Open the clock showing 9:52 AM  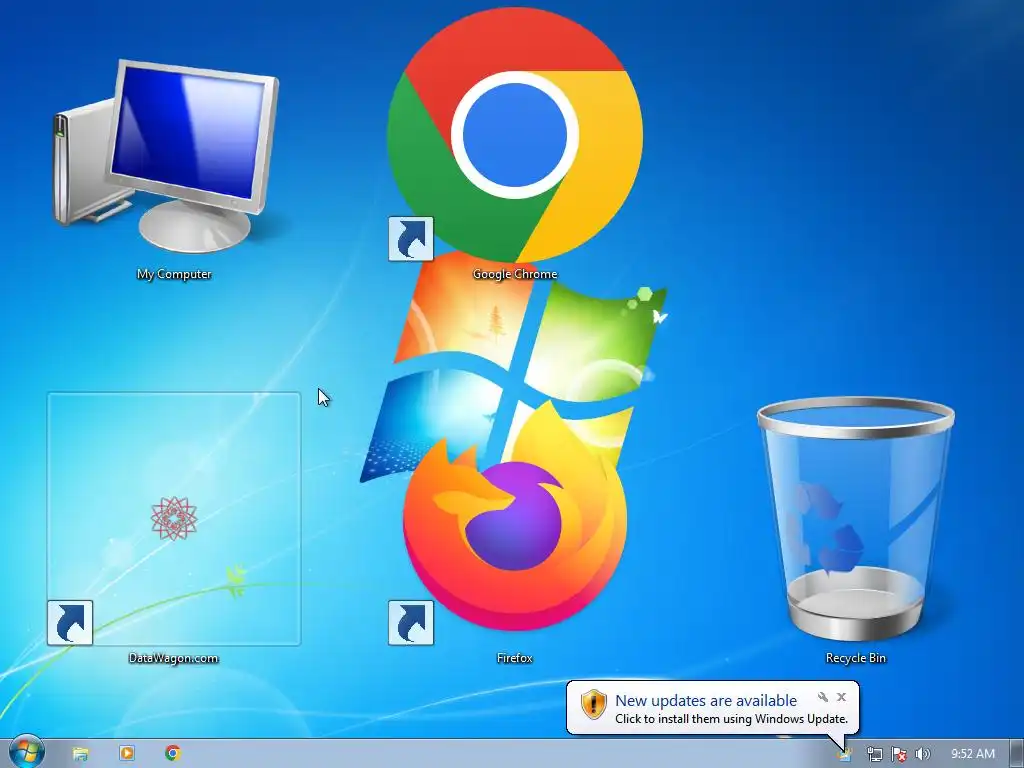click(972, 754)
